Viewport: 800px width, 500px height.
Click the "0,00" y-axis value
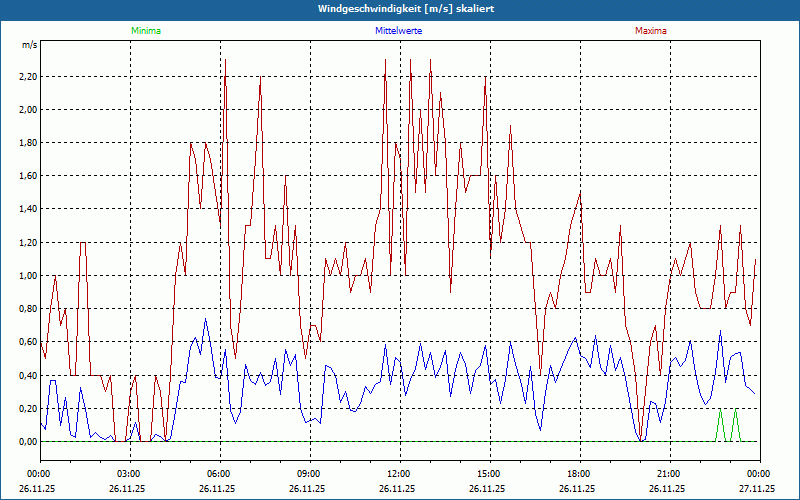point(29,442)
